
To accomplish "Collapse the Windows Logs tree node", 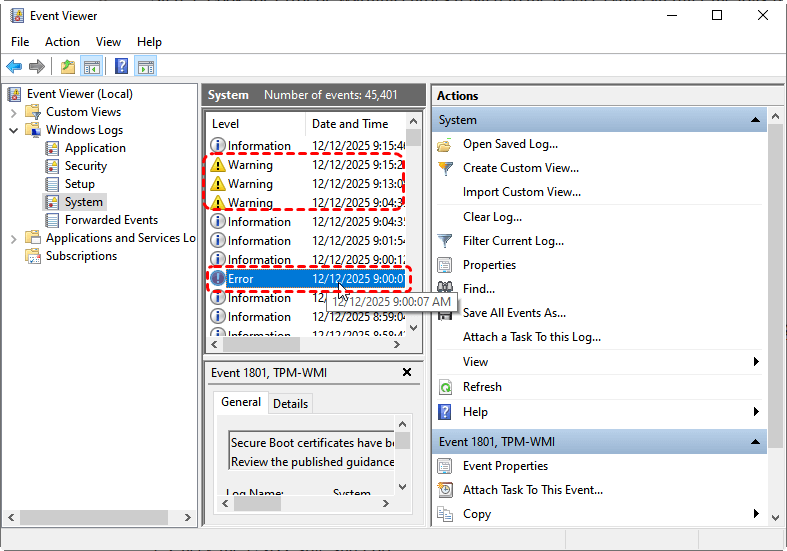I will pos(14,130).
